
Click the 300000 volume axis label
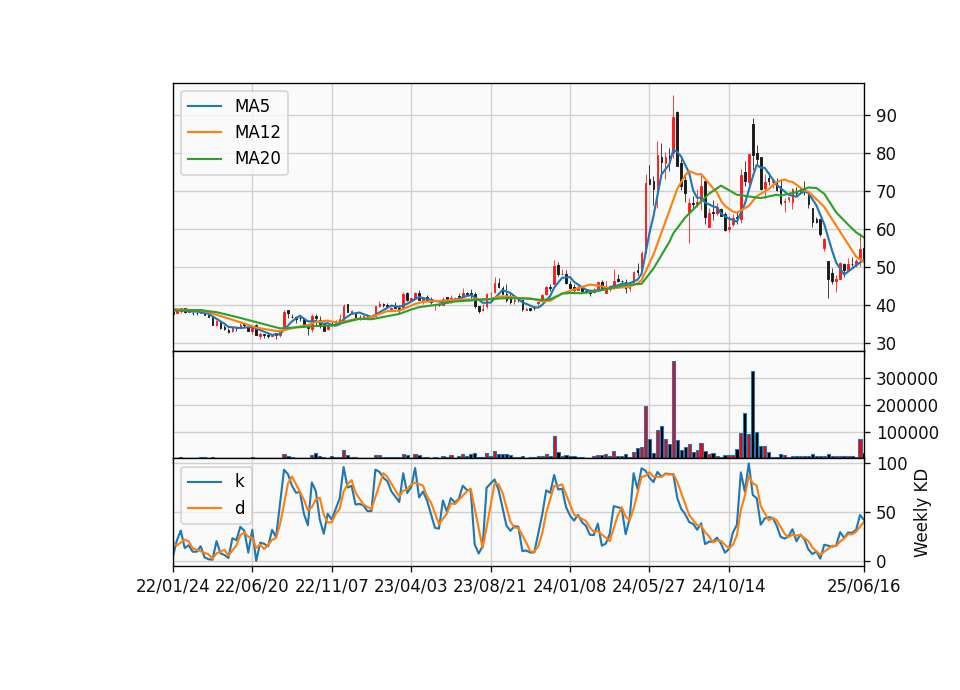click(x=907, y=379)
